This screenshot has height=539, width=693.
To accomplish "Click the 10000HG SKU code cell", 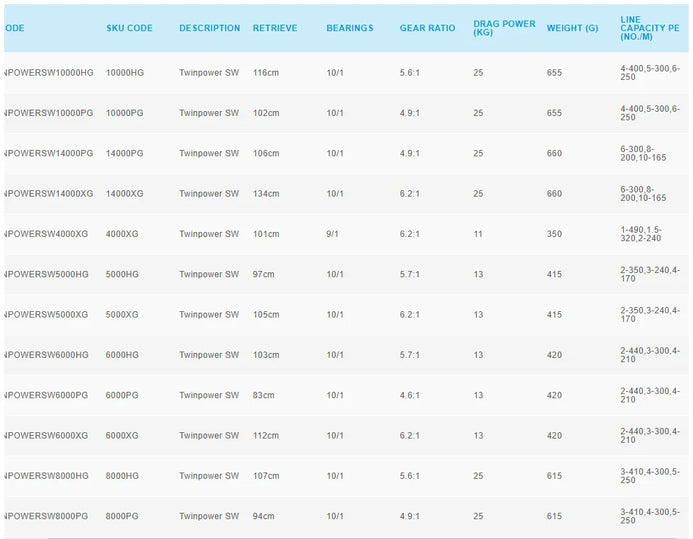I will pyautogui.click(x=126, y=73).
